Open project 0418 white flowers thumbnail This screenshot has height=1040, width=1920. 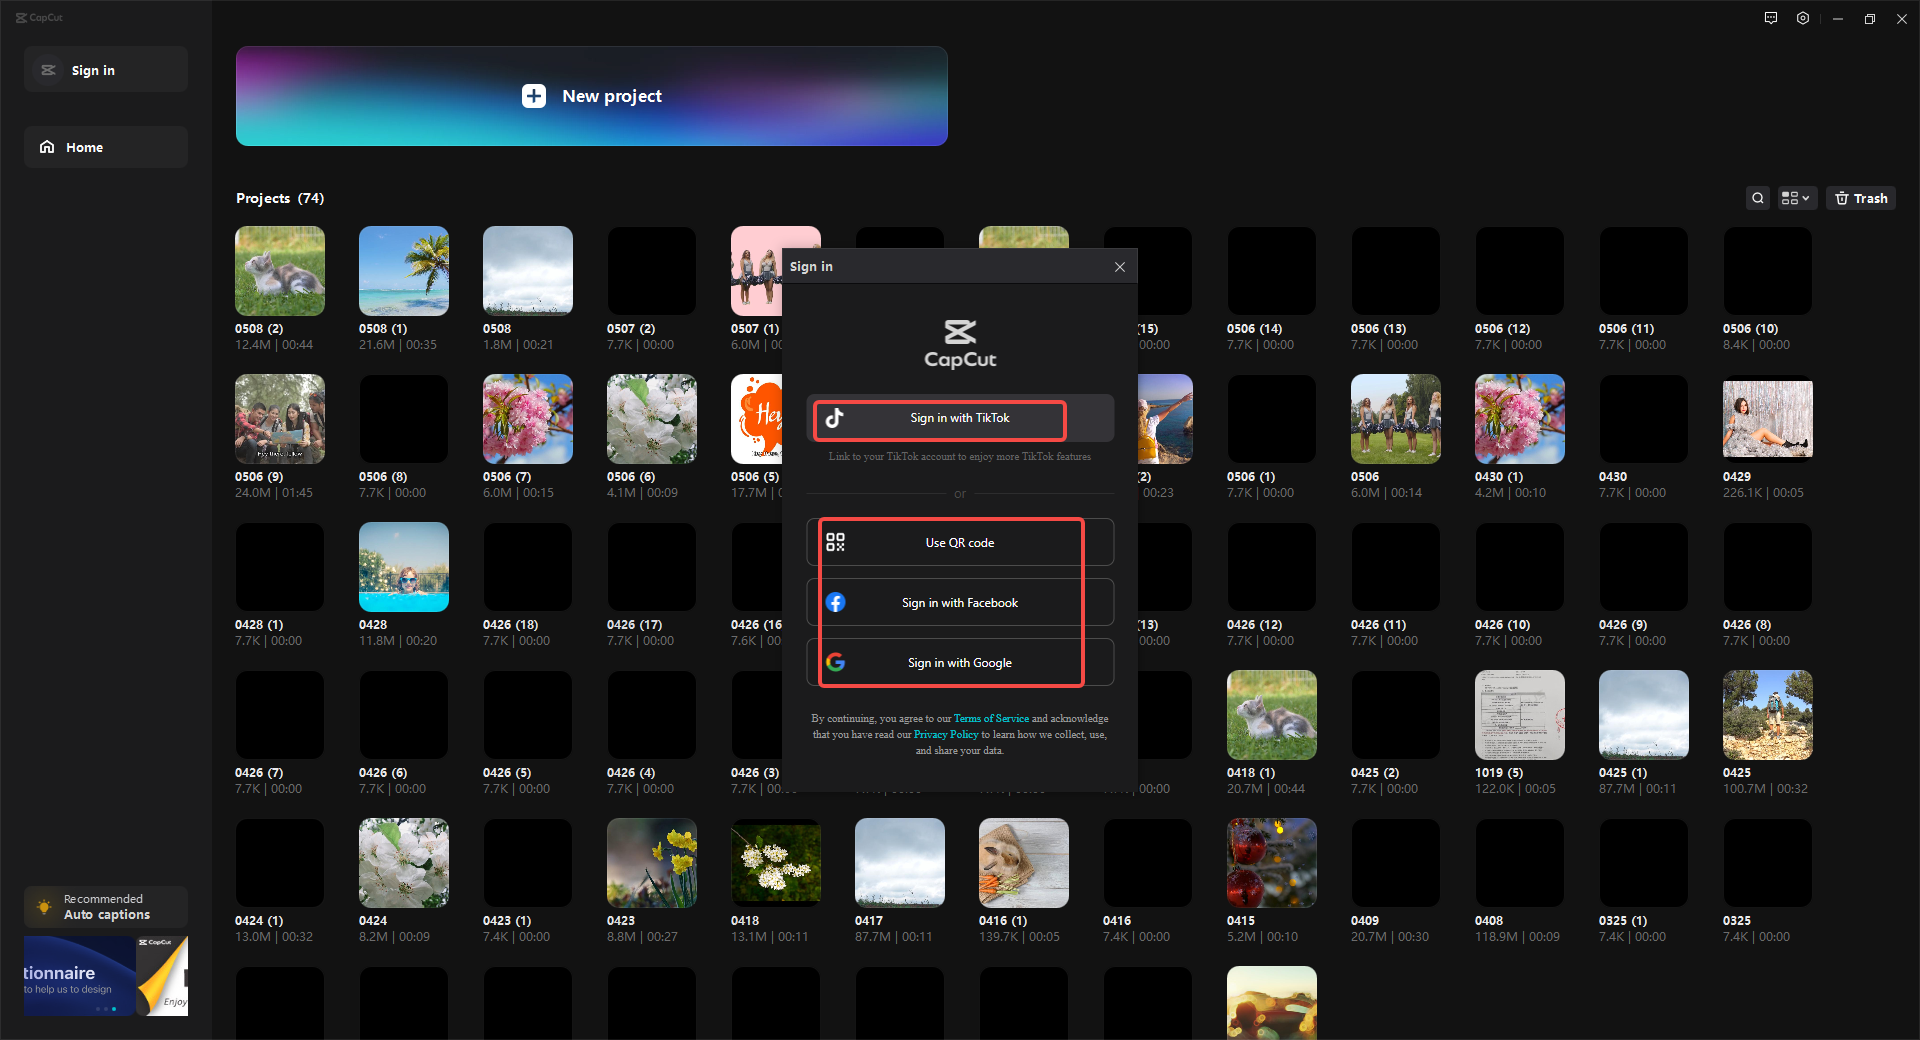point(776,863)
